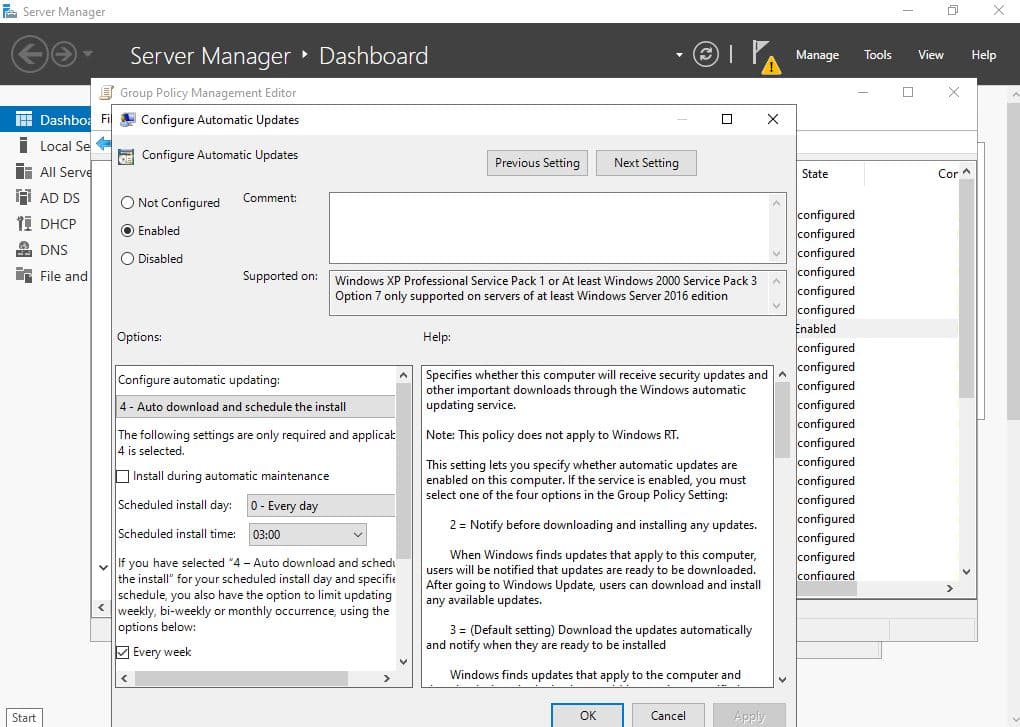This screenshot has width=1020, height=727.
Task: Open the Scheduled install time dropdown
Action: (x=306, y=535)
